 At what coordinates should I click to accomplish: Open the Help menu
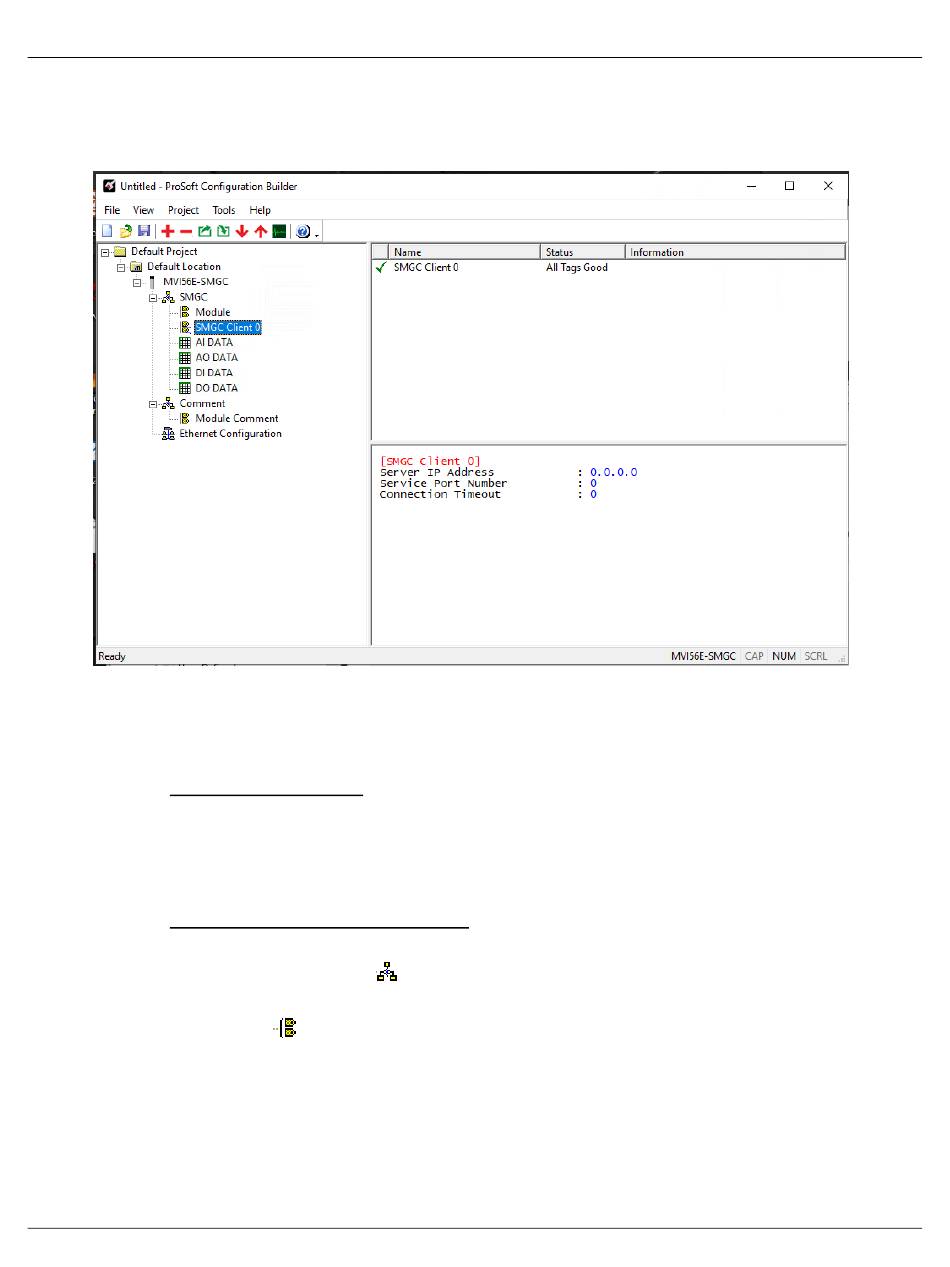260,211
